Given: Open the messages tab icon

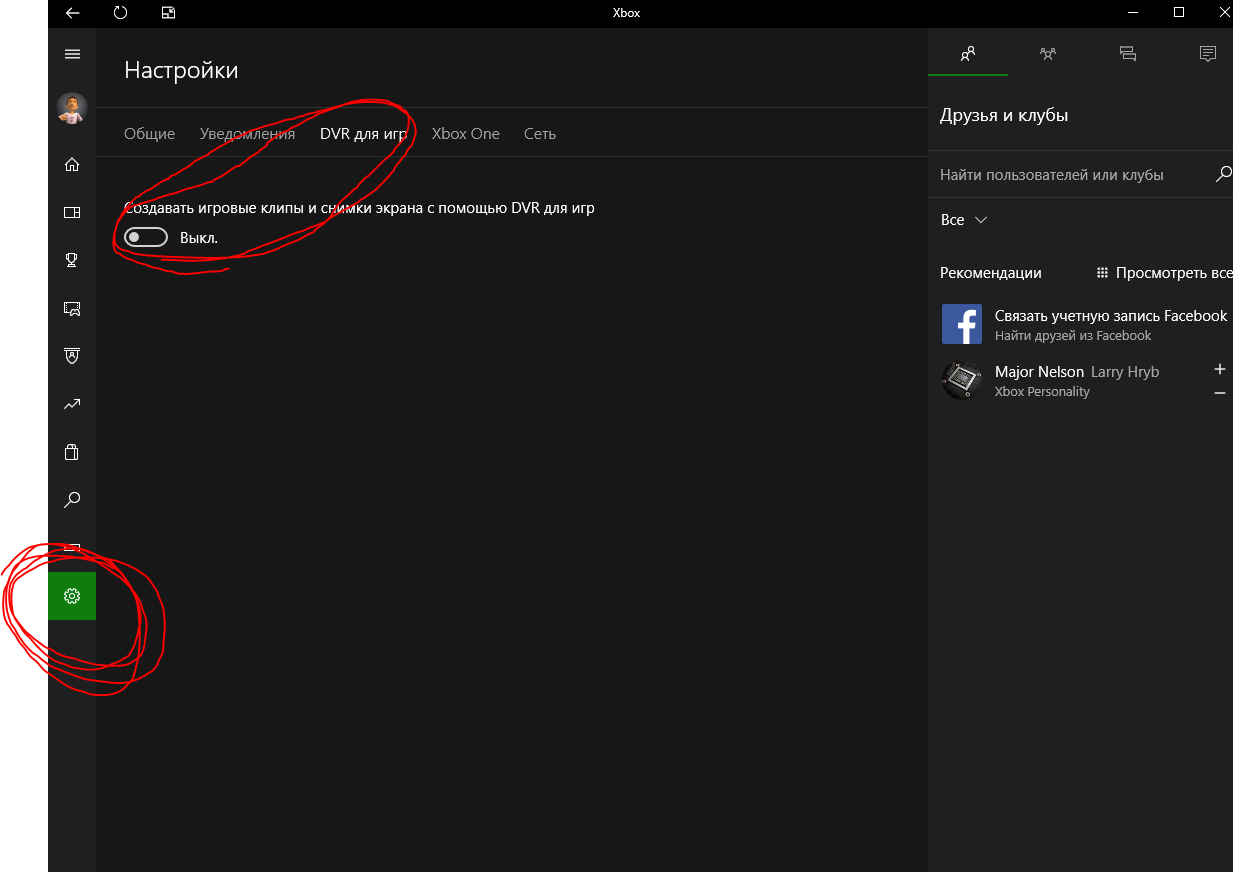Looking at the screenshot, I should 1128,54.
